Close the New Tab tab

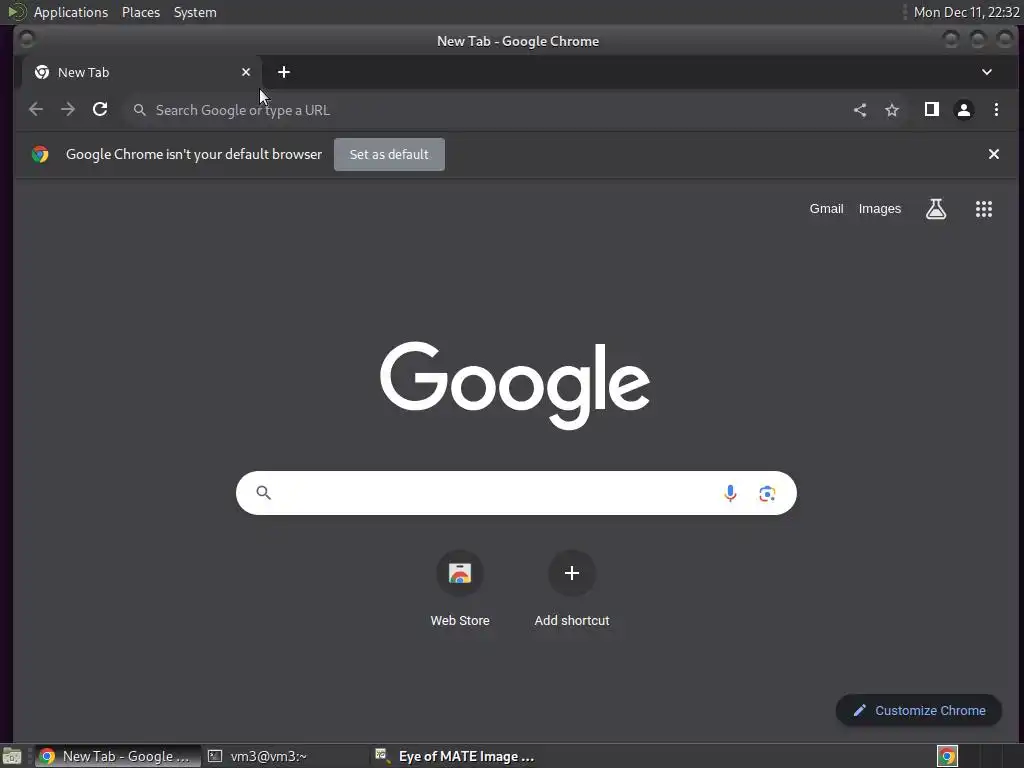(246, 72)
